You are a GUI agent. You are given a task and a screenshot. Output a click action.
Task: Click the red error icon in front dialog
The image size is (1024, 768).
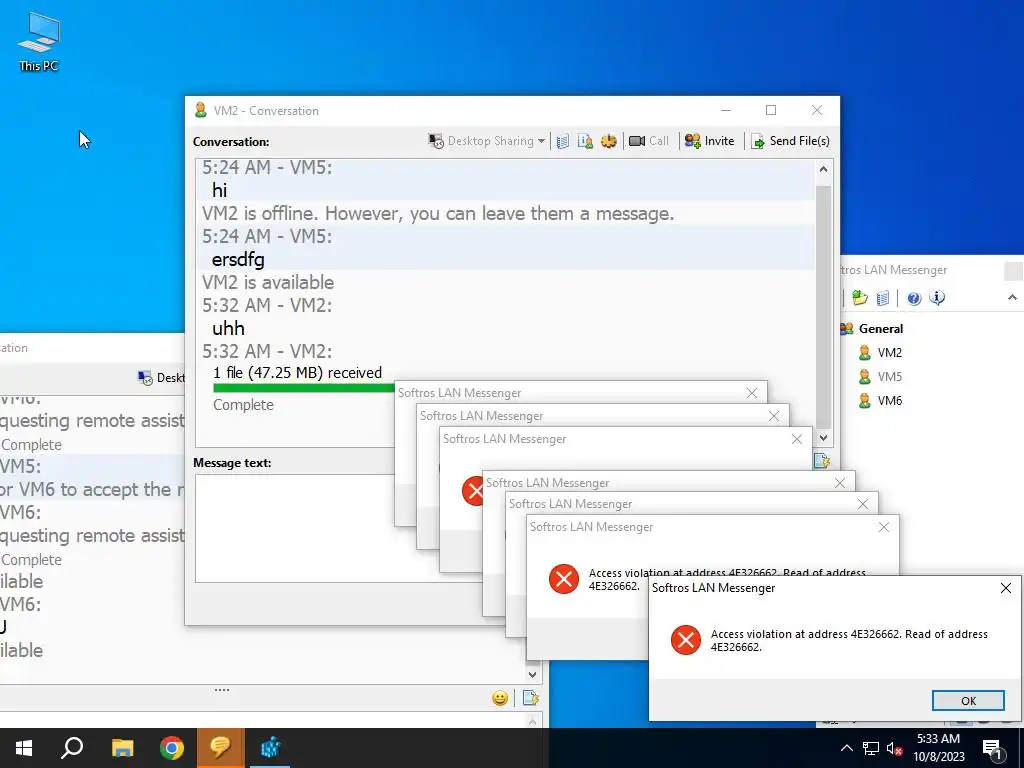pyautogui.click(x=686, y=640)
